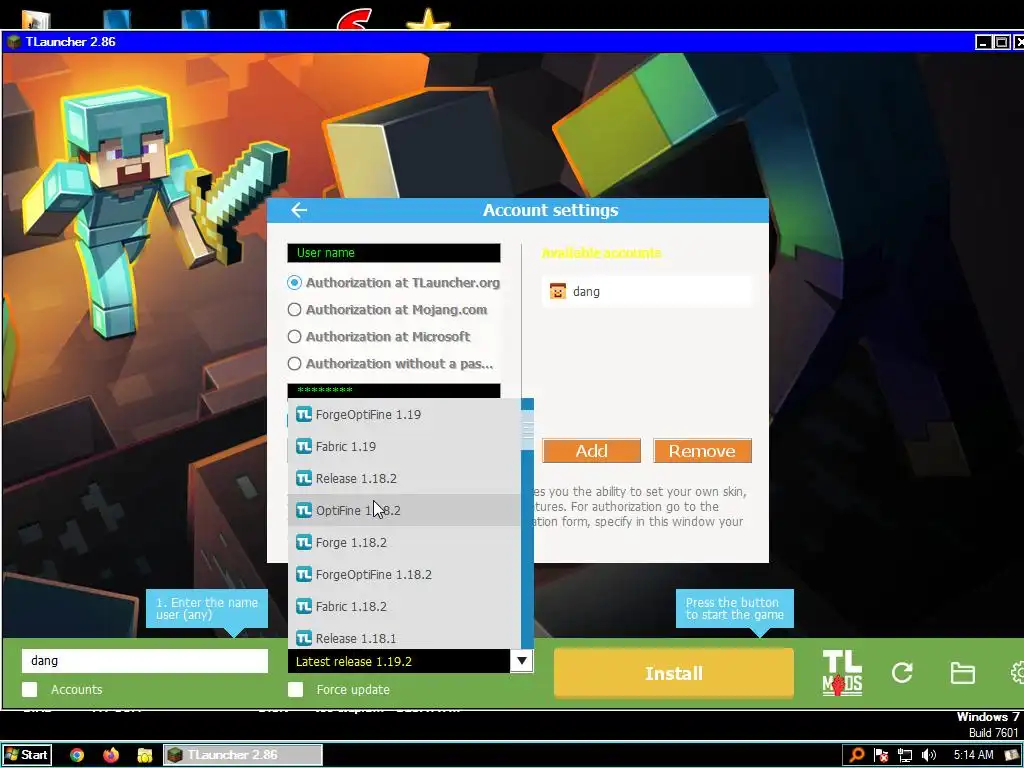Click the TL icon beside Fabric 1.18.2
The width and height of the screenshot is (1024, 768).
[x=304, y=606]
